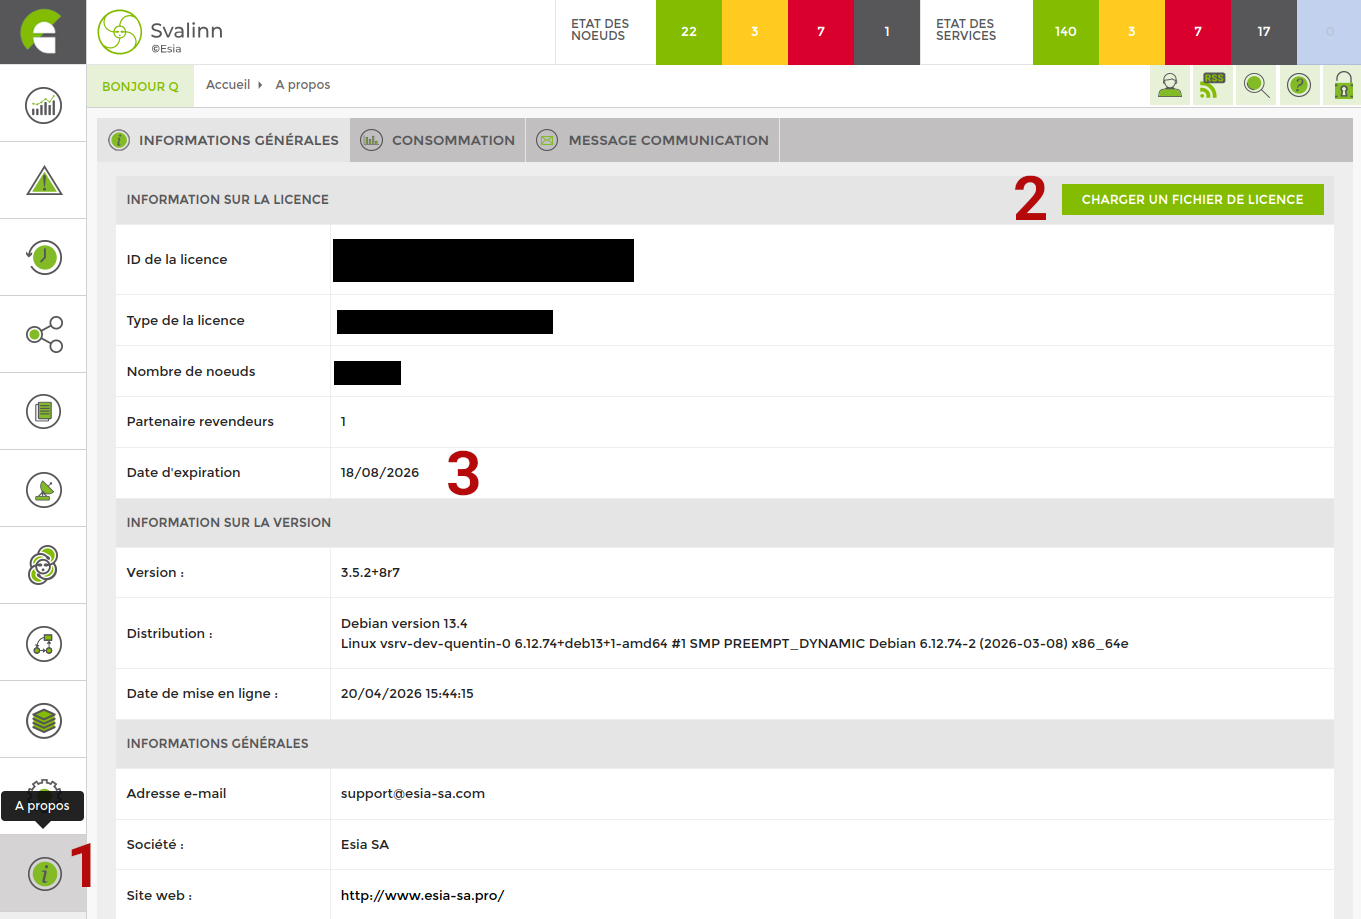Click the magnifying glass search icon
Image resolution: width=1361 pixels, height=919 pixels.
tap(1256, 86)
